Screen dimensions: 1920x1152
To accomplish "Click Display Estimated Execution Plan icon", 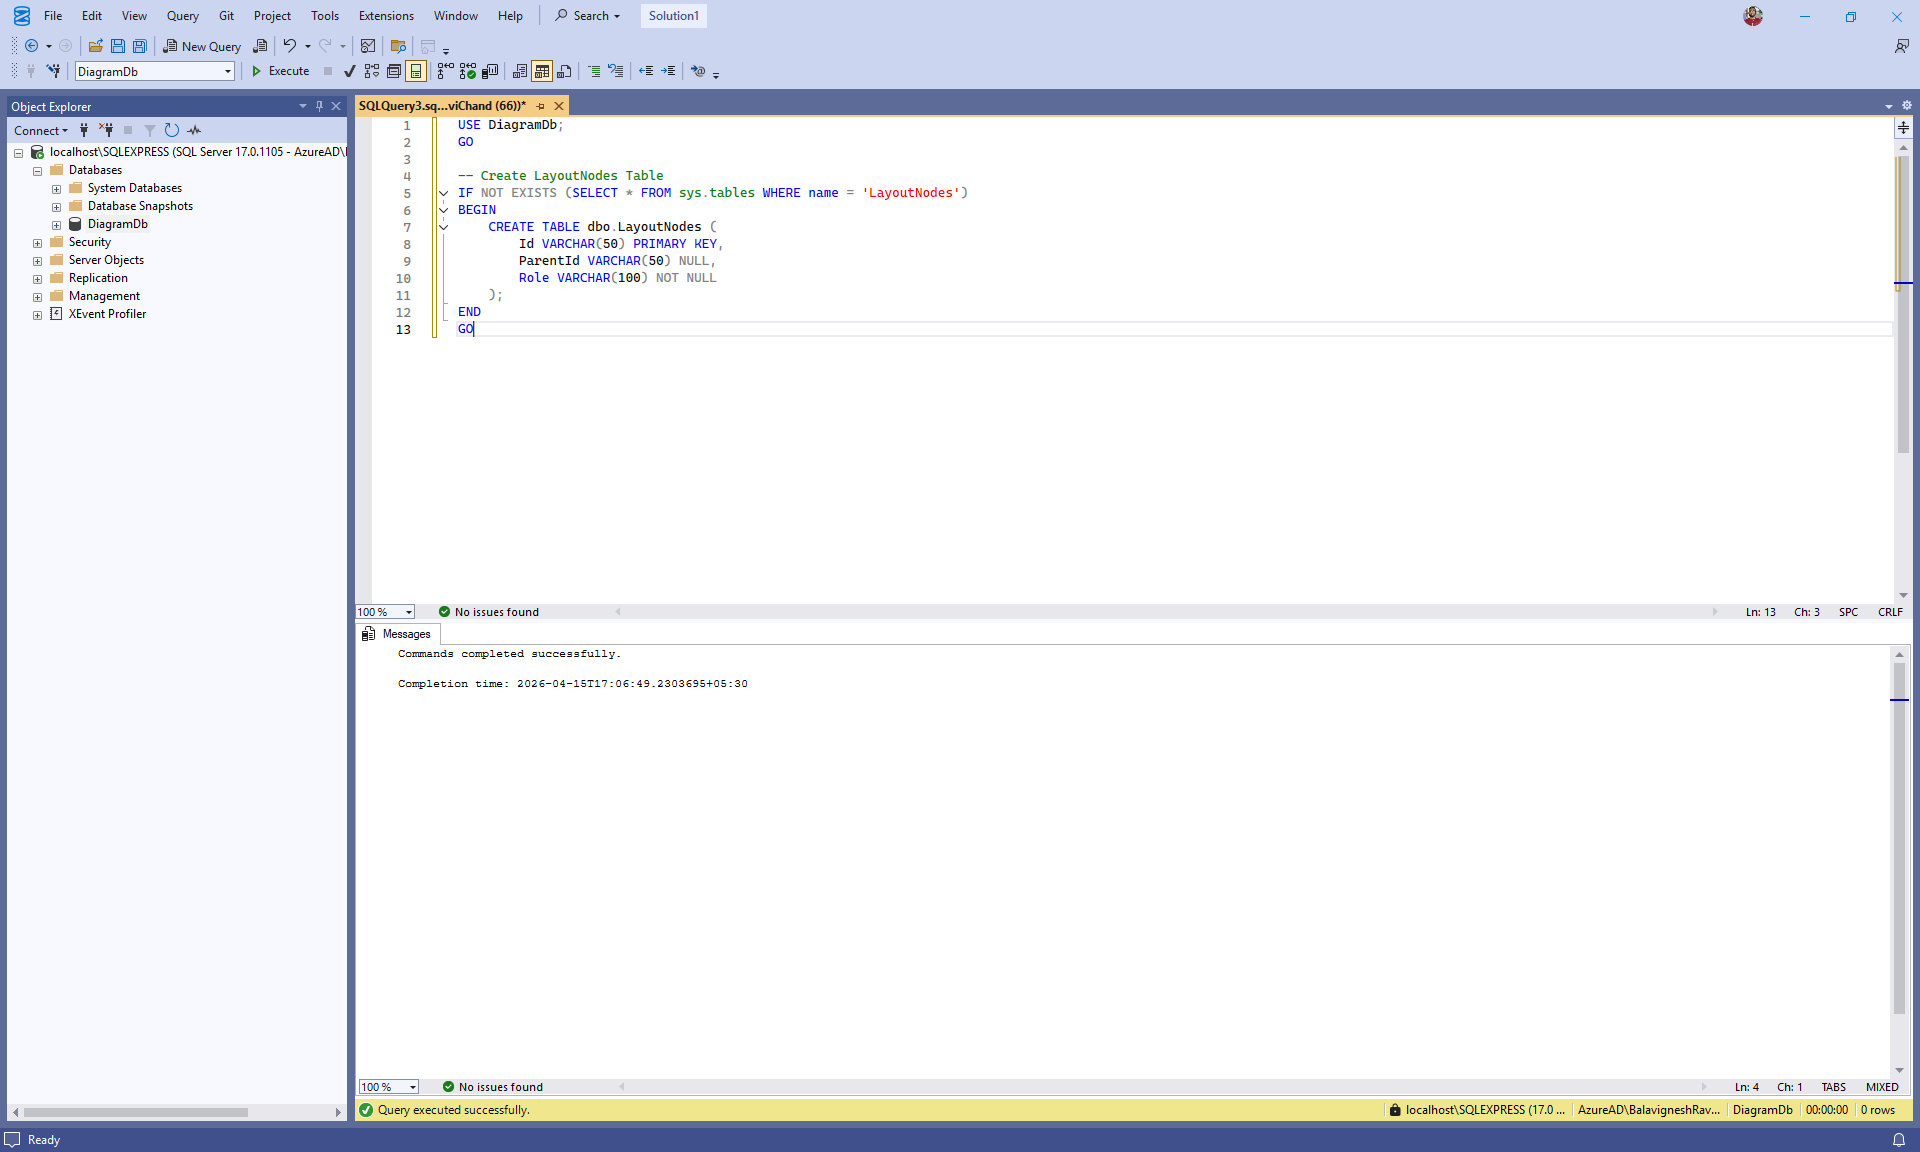I will (x=372, y=71).
